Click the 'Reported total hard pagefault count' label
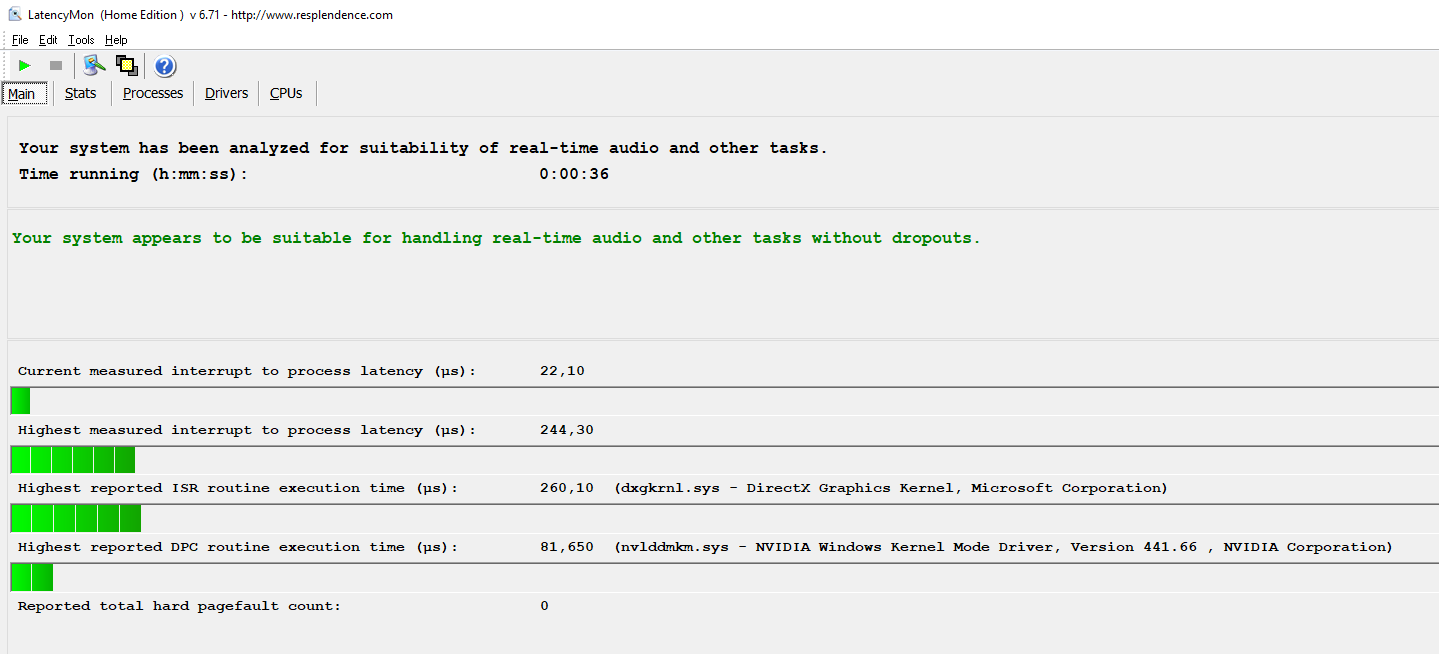Screen dimensions: 1439x654 click(179, 606)
